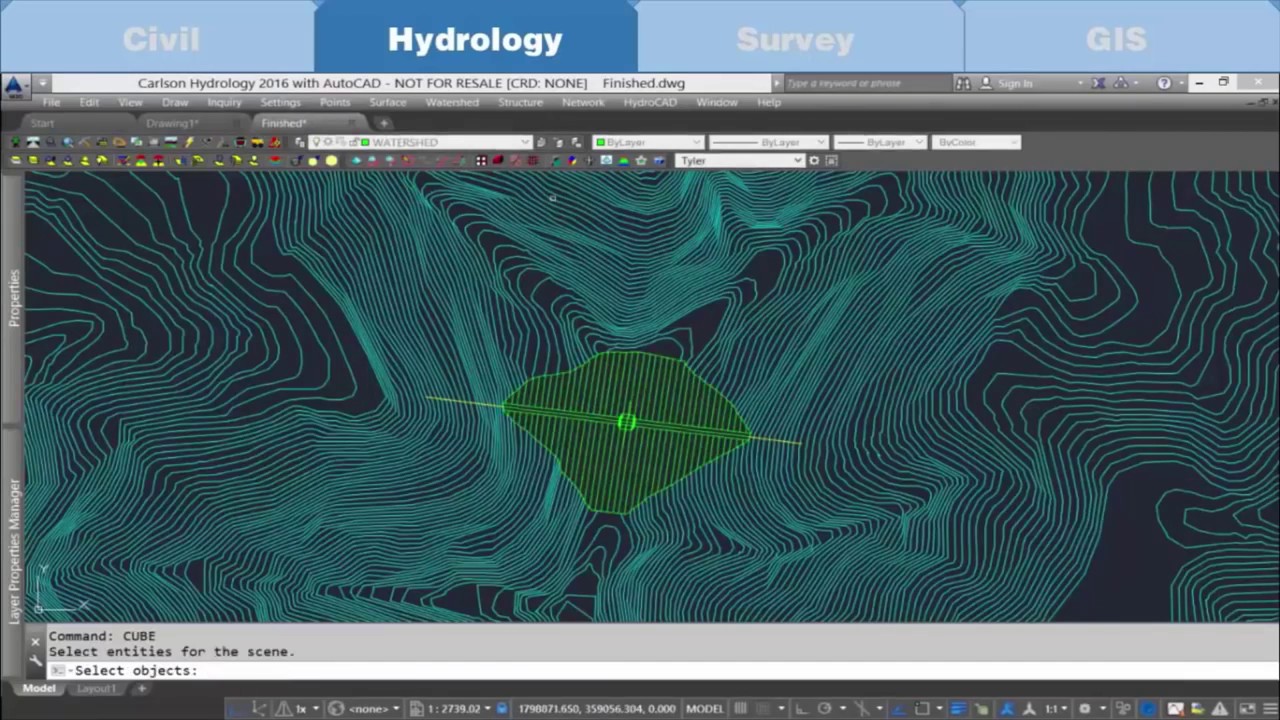Open the HydroCAD menu

pyautogui.click(x=650, y=102)
